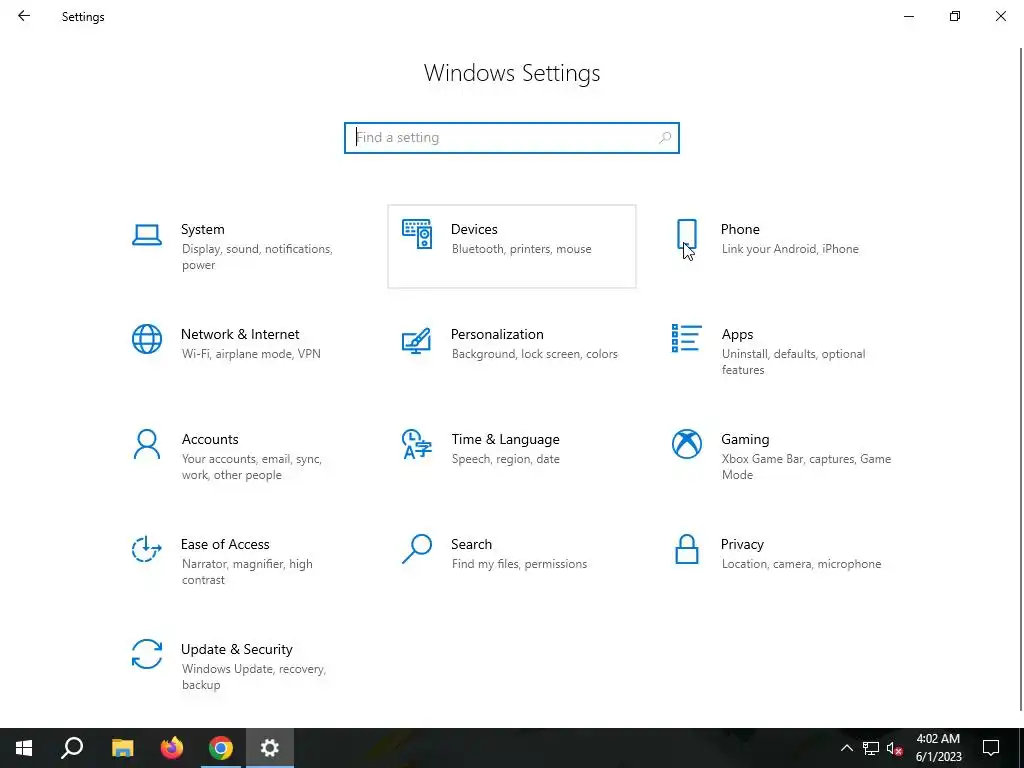
Task: Click the muted volume tray icon
Action: point(894,748)
